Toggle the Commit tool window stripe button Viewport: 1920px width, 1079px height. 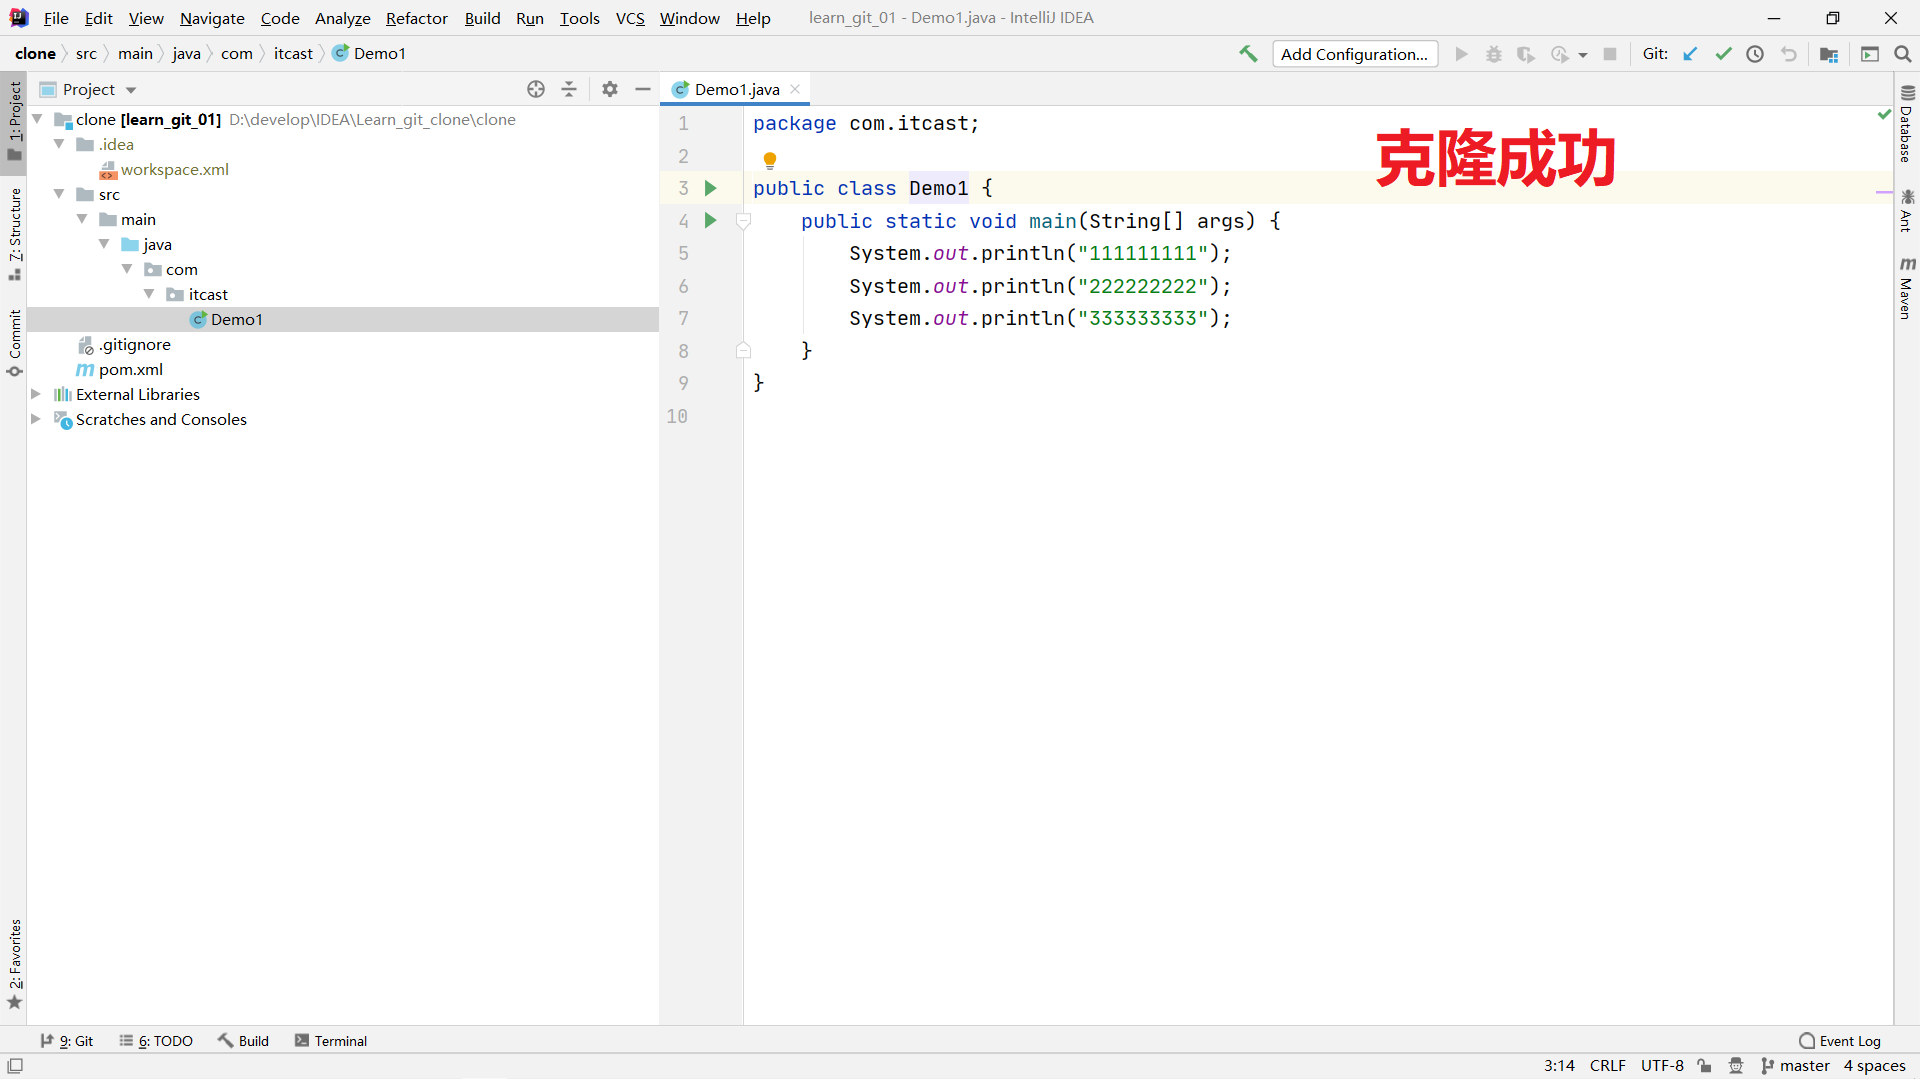14,343
